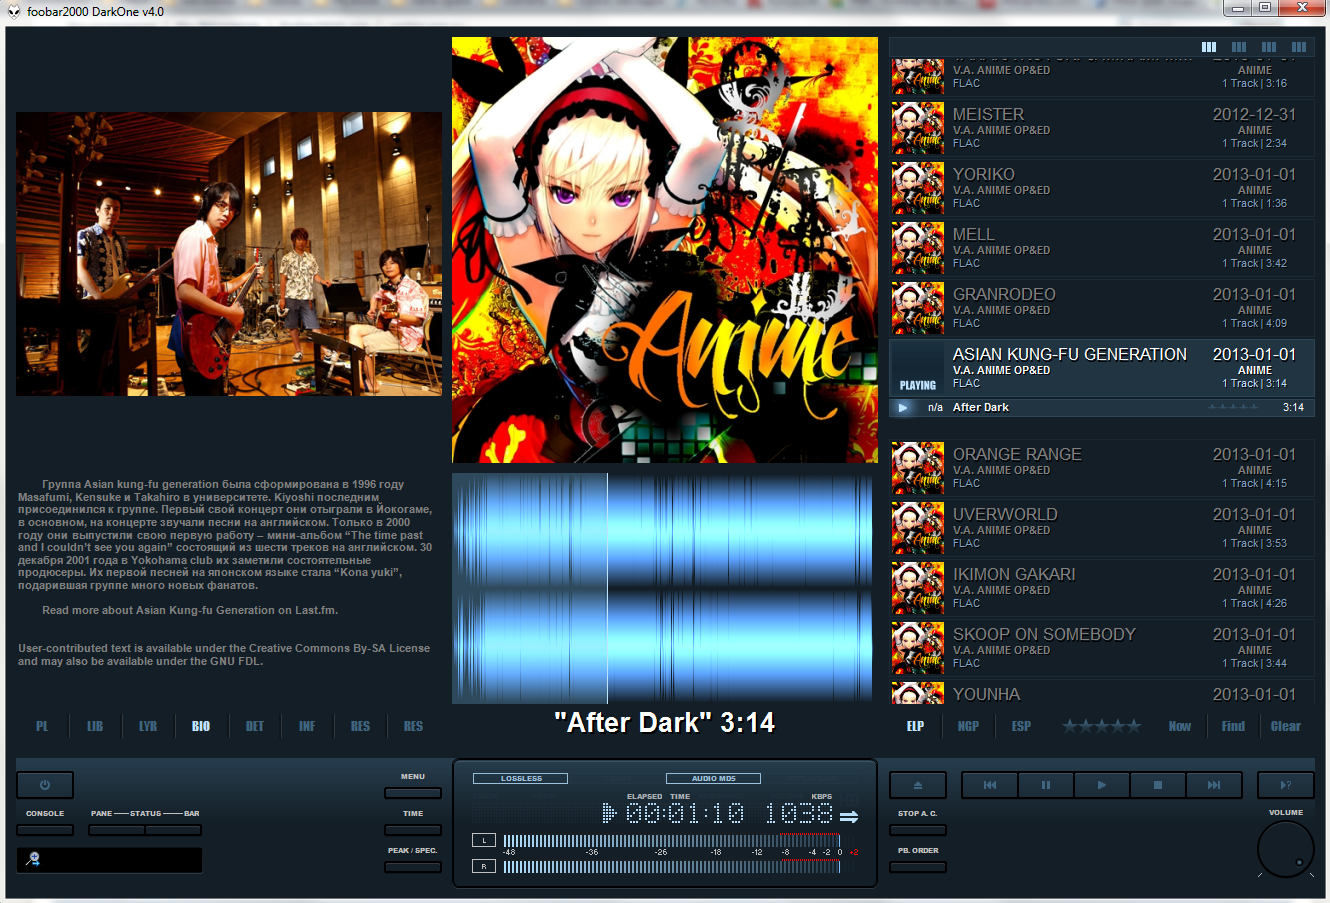Switch to the PL tab
The height and width of the screenshot is (903, 1330).
pos(42,726)
